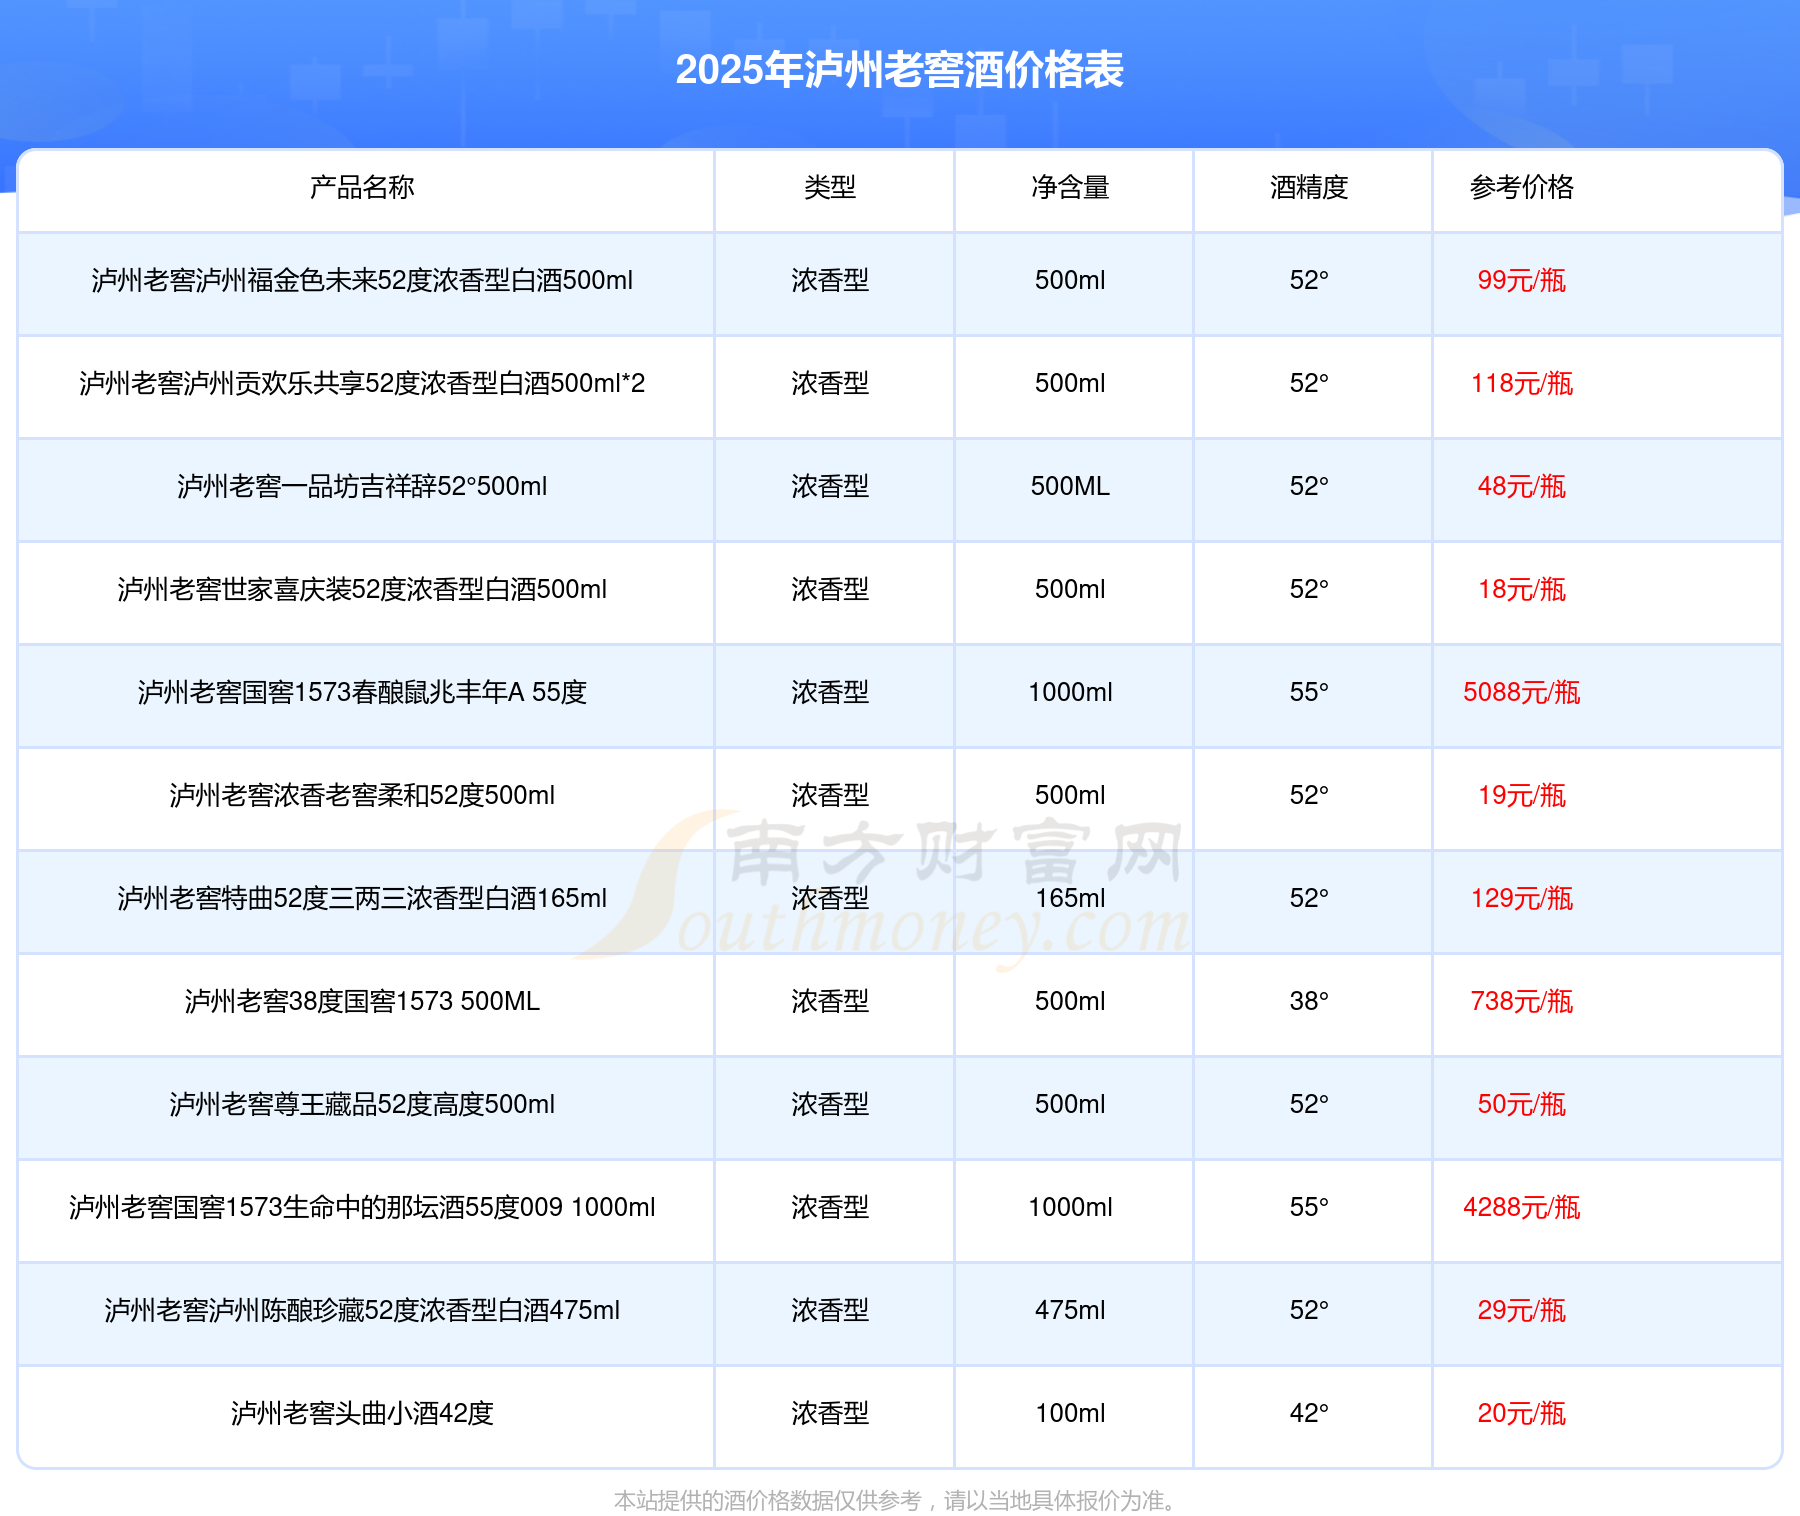Click the 100ml net content cell
The image size is (1800, 1516).
[1070, 1413]
